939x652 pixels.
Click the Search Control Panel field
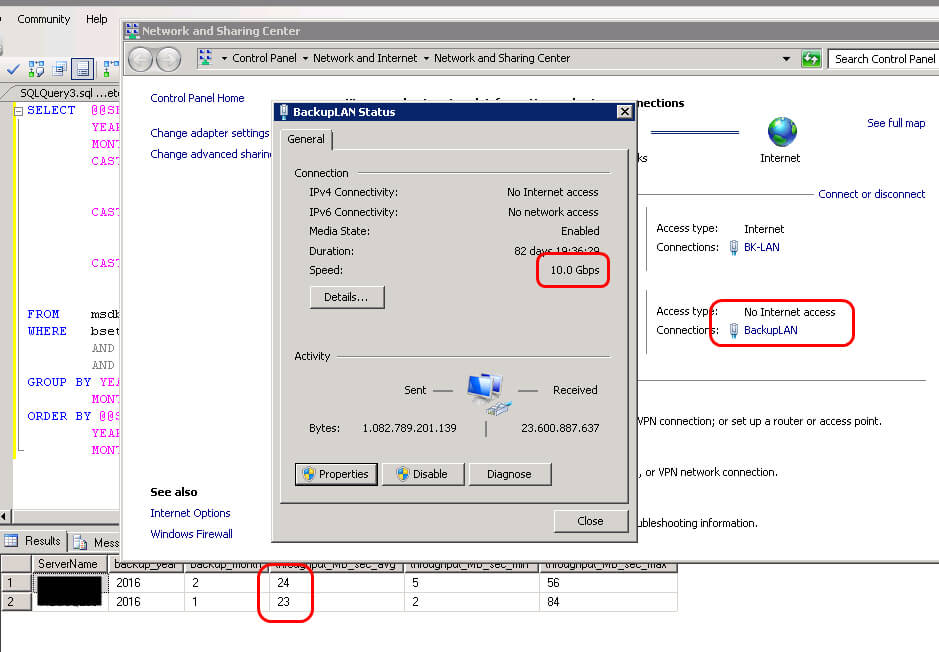pos(883,59)
